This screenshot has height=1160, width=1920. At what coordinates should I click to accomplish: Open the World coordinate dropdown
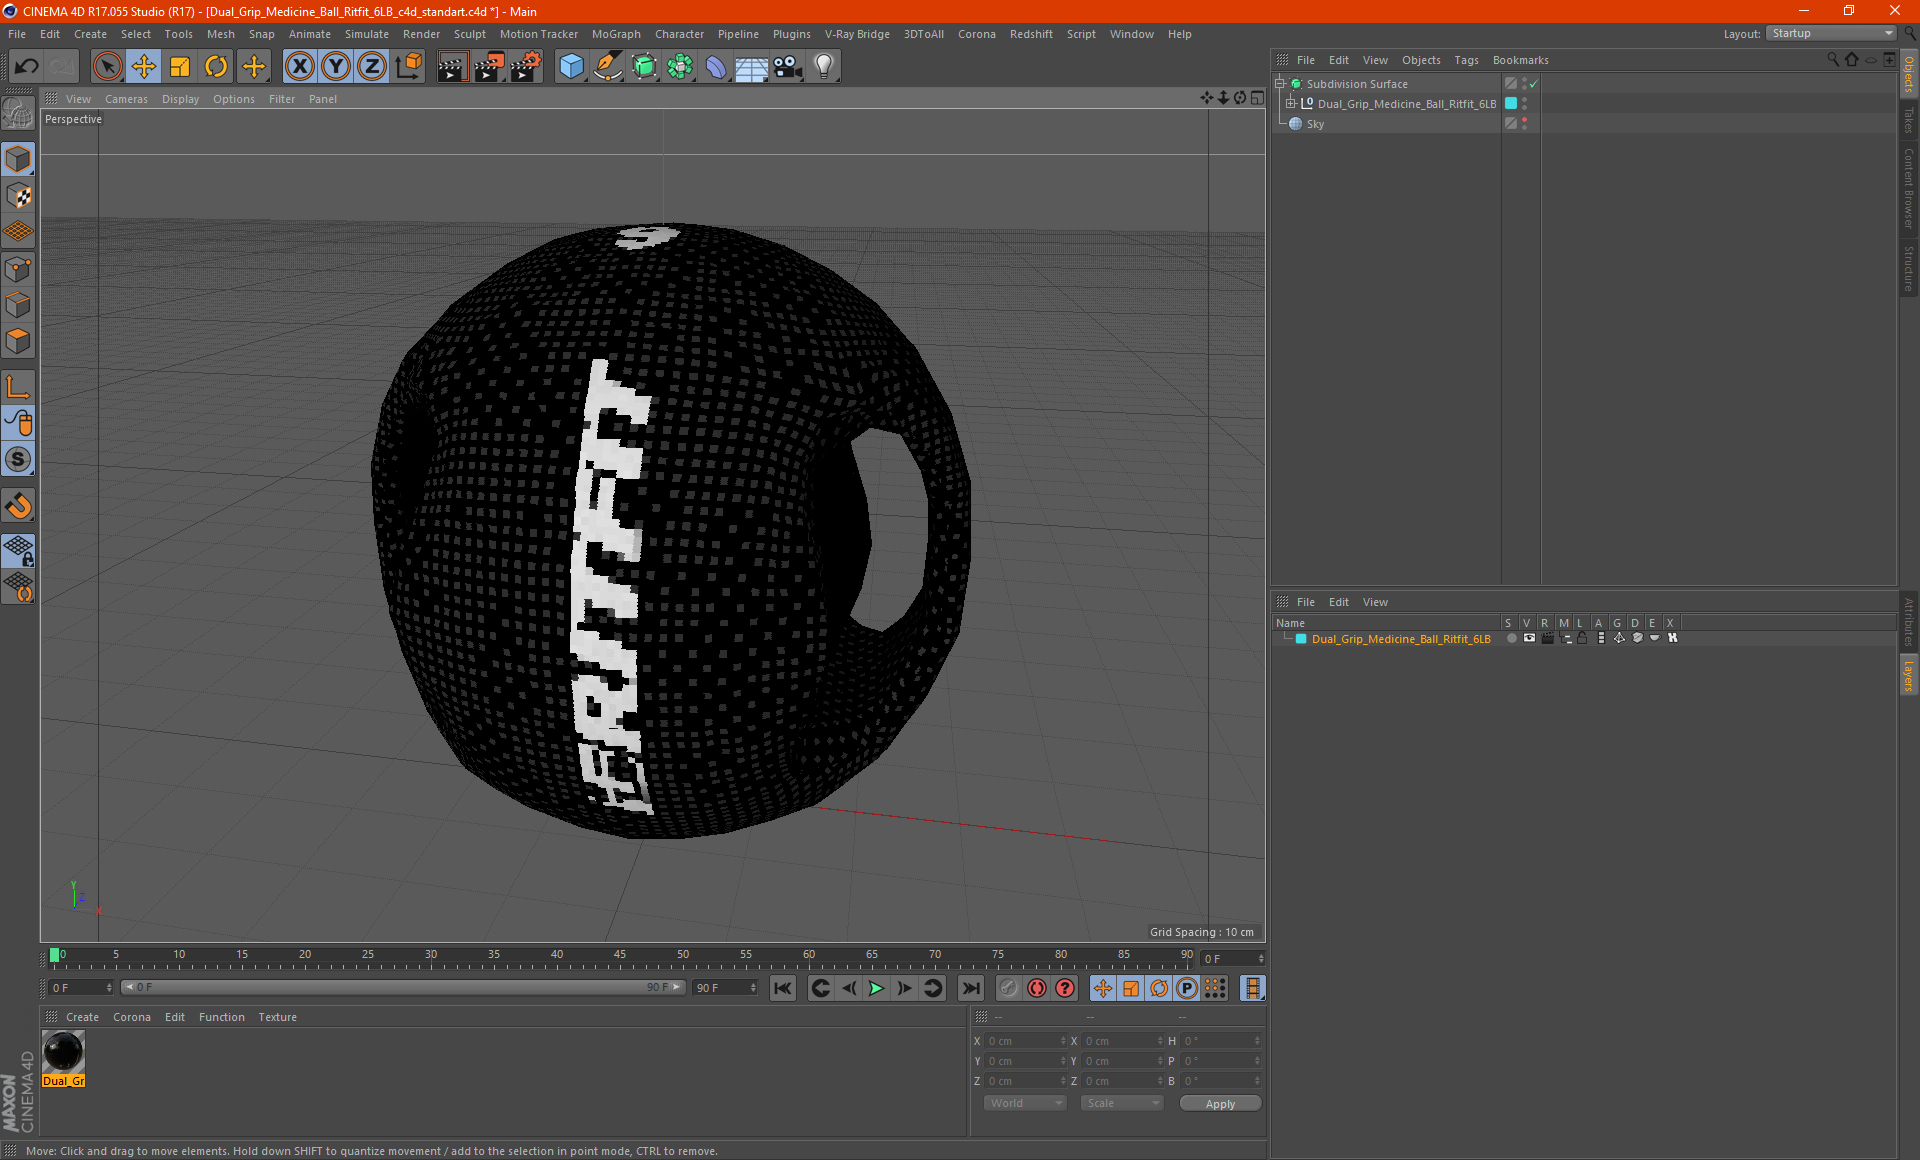[1025, 1103]
